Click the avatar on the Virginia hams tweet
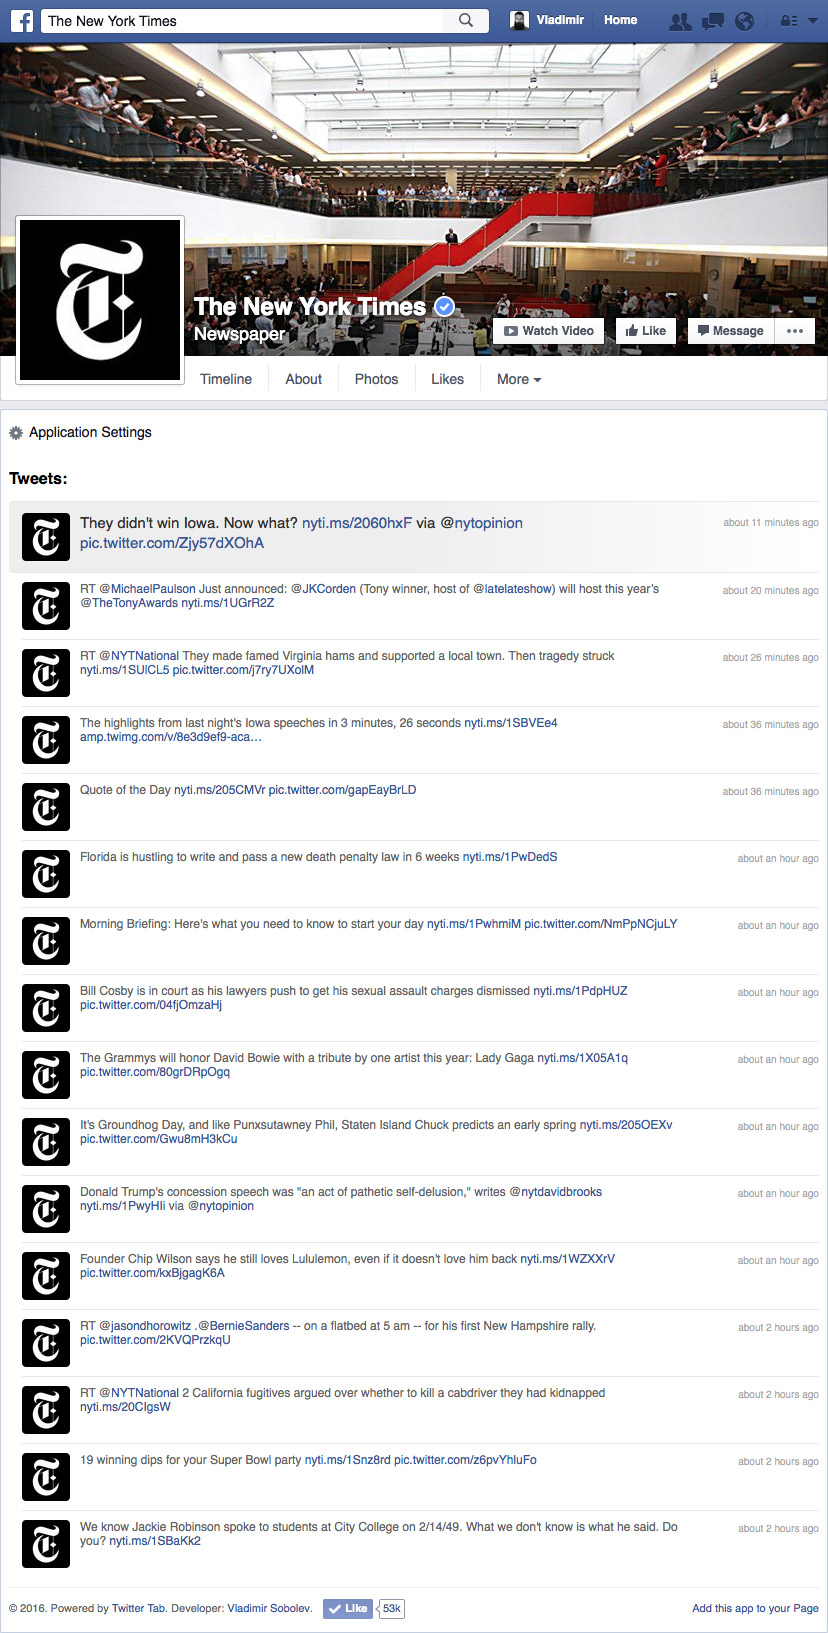Viewport: 828px width, 1633px height. [46, 672]
